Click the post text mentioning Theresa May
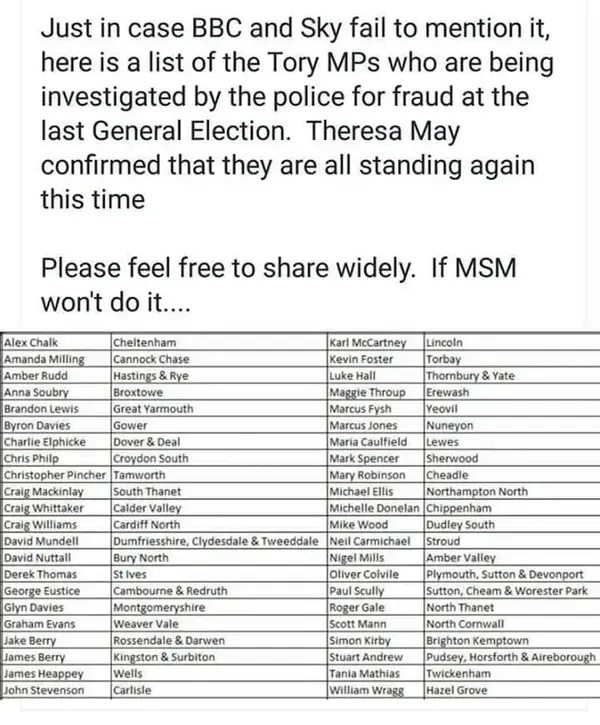 (x=297, y=113)
